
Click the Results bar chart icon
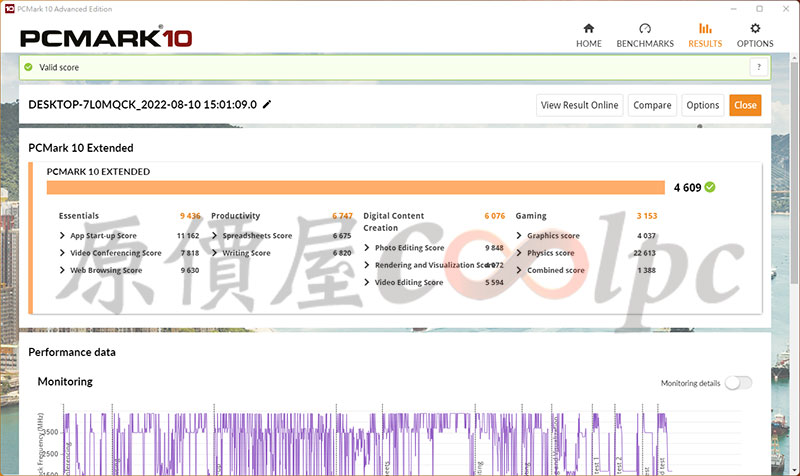(705, 28)
